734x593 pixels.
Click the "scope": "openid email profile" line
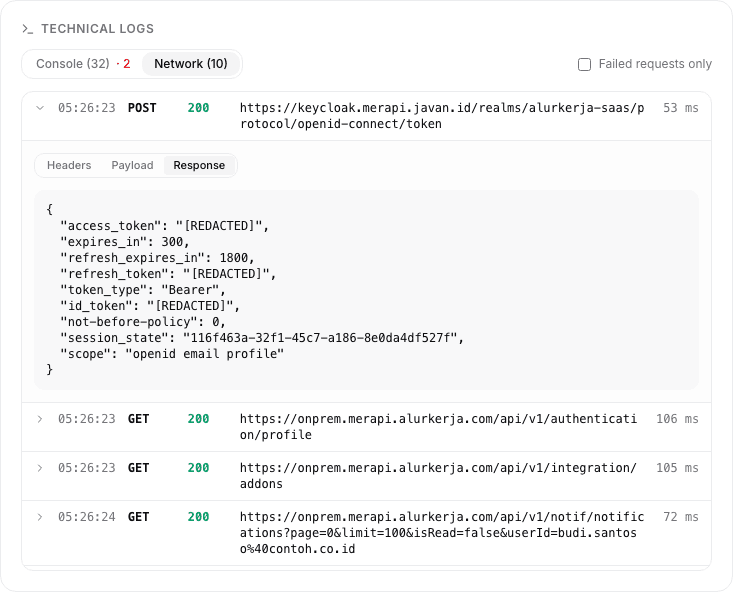[x=172, y=354]
